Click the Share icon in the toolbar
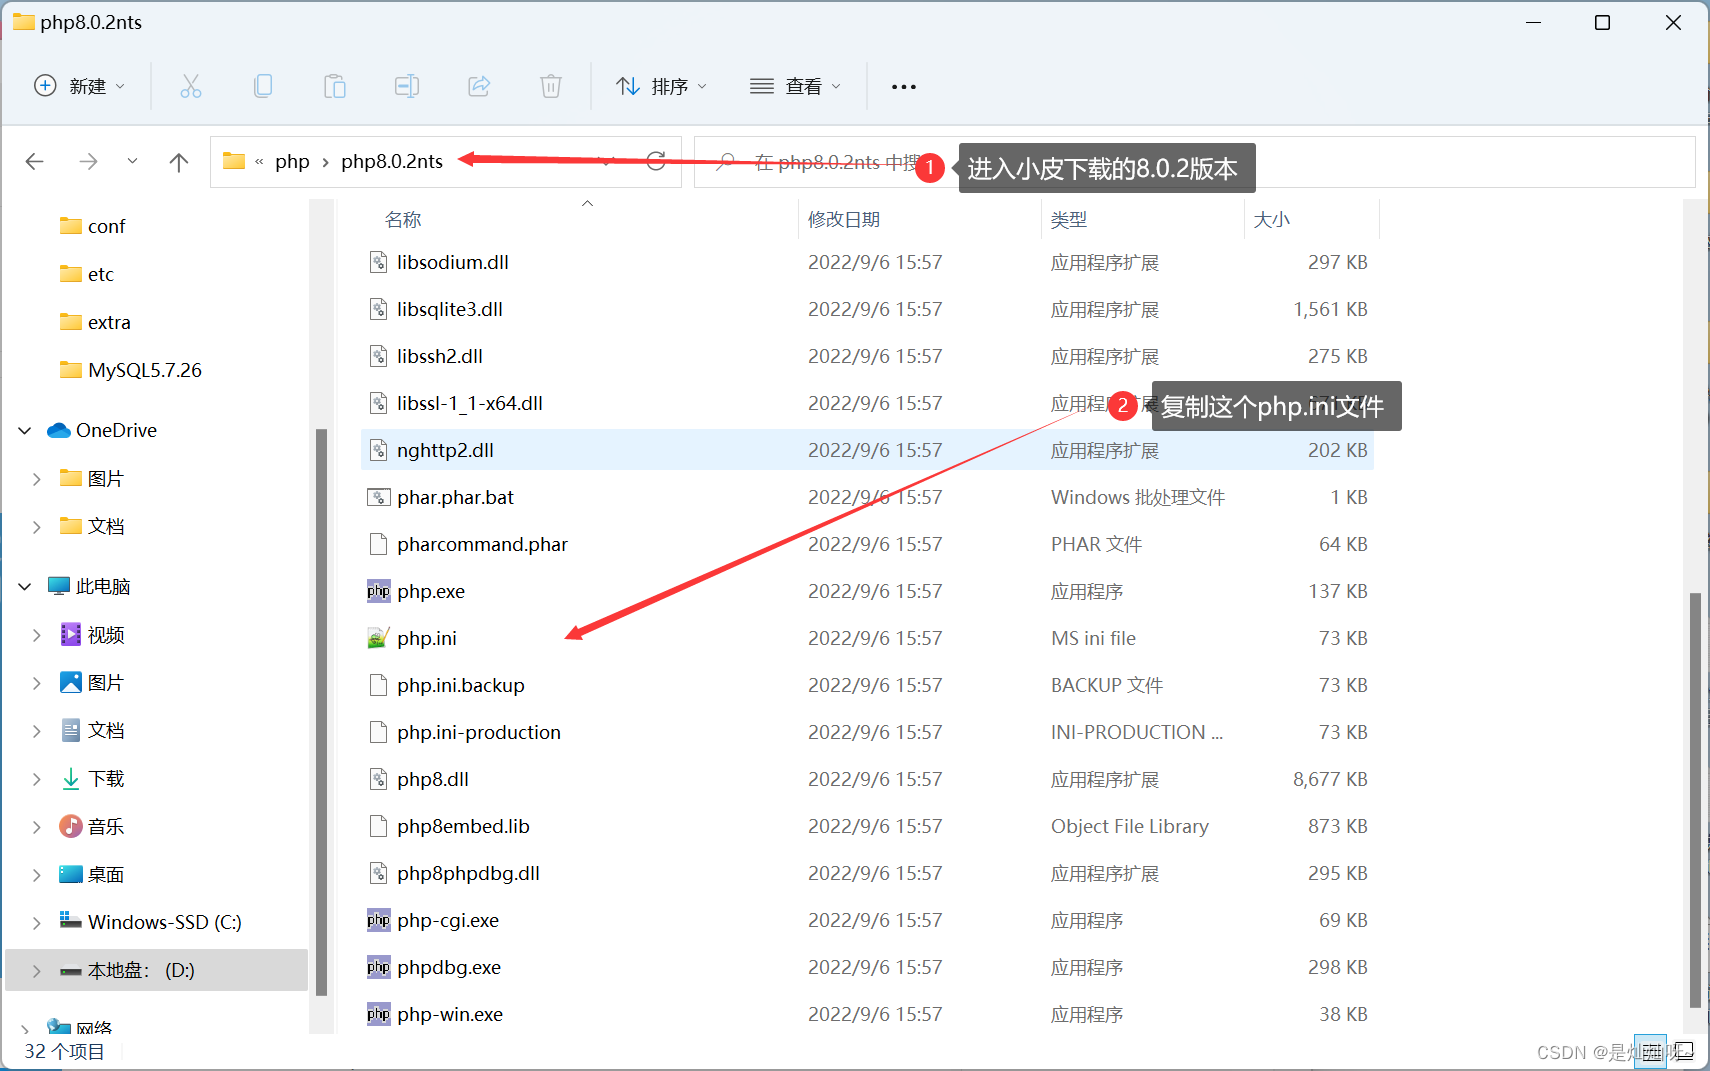This screenshot has height=1071, width=1710. (x=479, y=86)
